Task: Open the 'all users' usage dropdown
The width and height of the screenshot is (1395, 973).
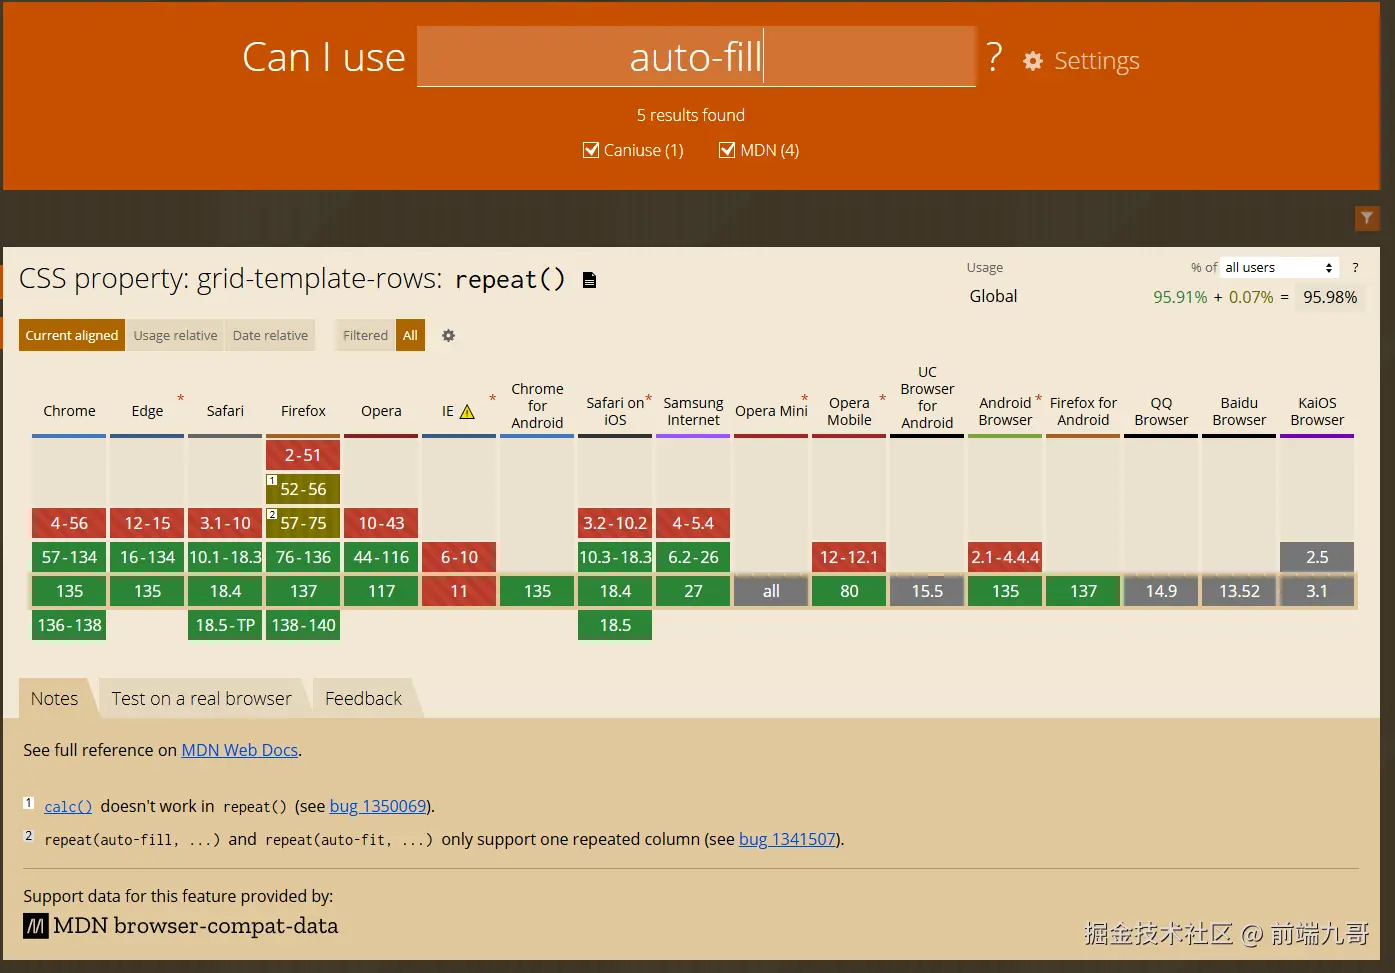Action: (1278, 268)
